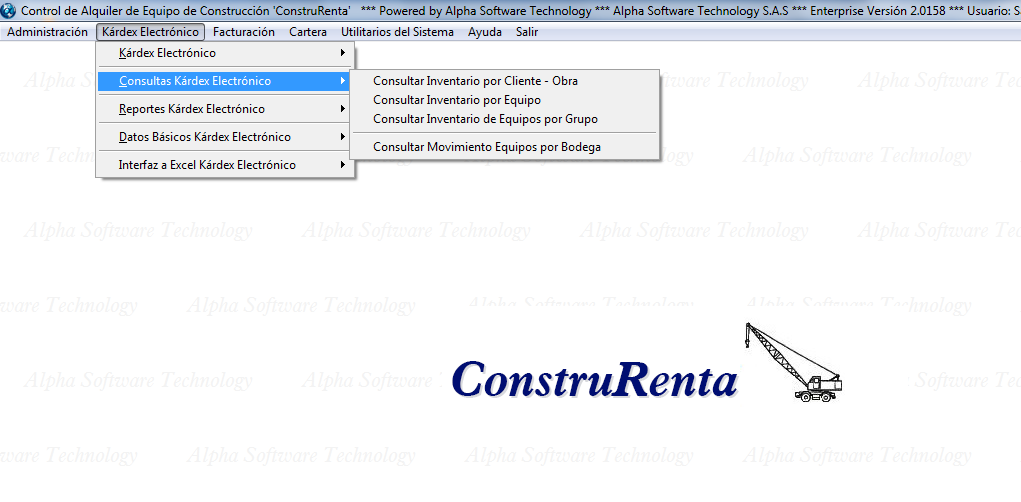Click the ConstruRenta app icon in title bar
Screen dimensions: 1021x502
(x=9, y=11)
